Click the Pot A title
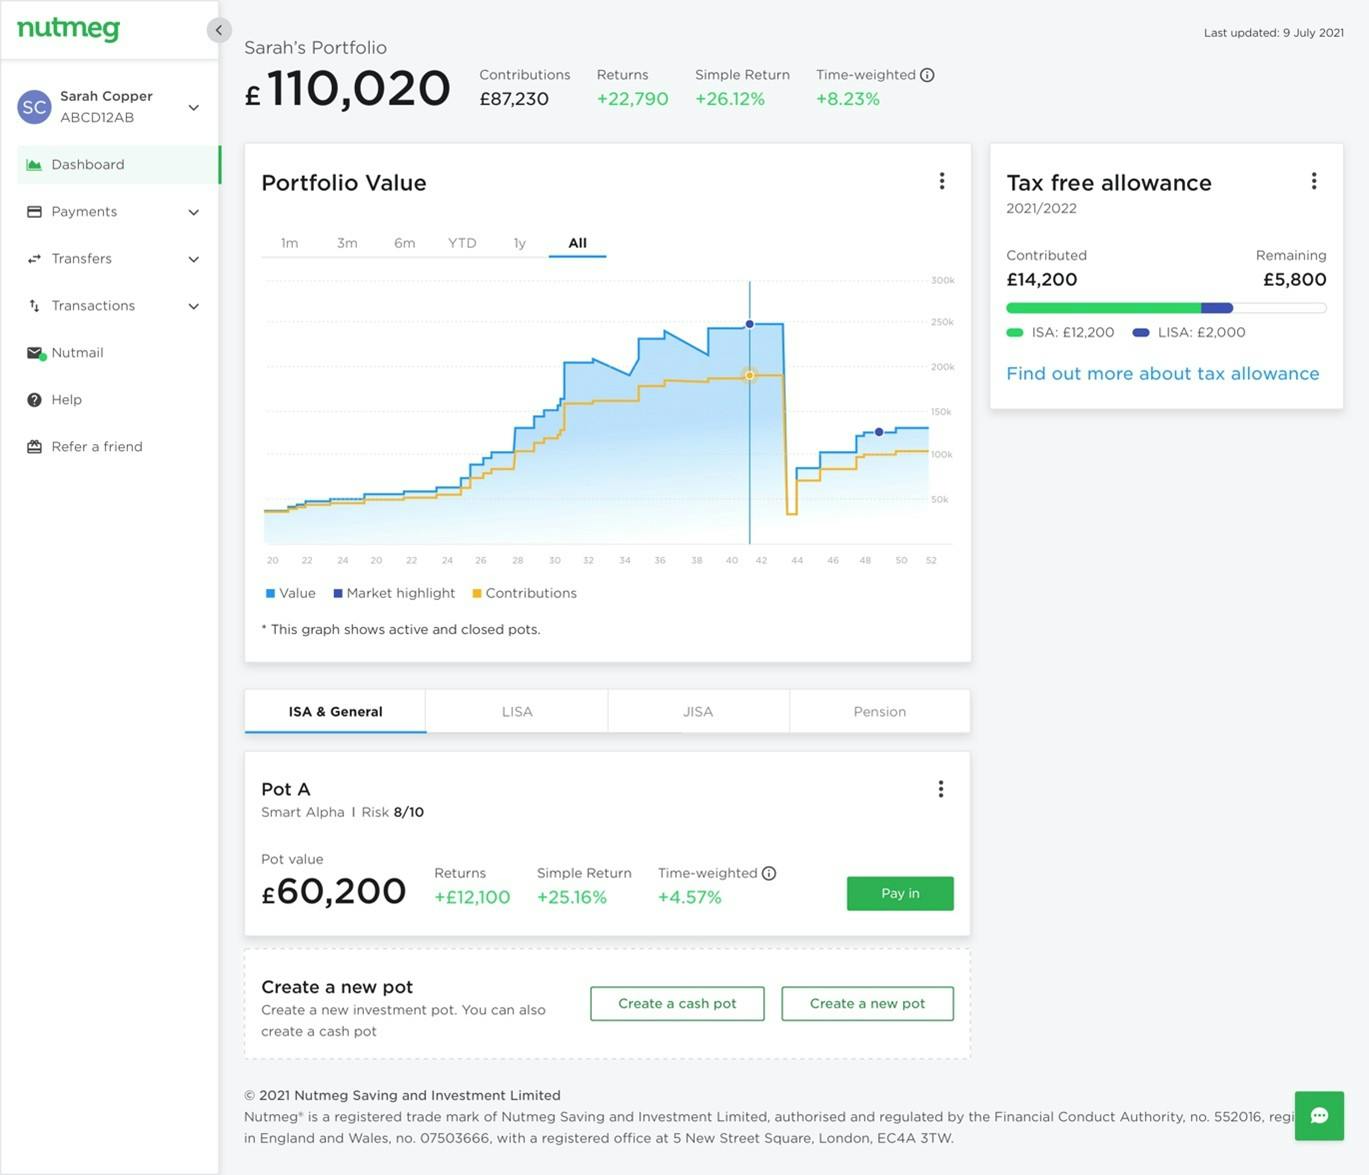The image size is (1369, 1175). 286,790
